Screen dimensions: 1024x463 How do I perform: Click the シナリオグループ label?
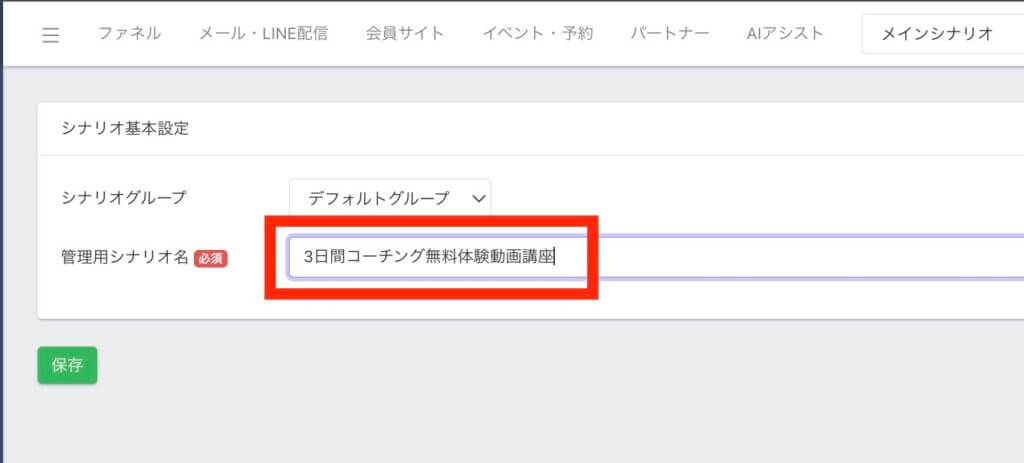point(124,198)
